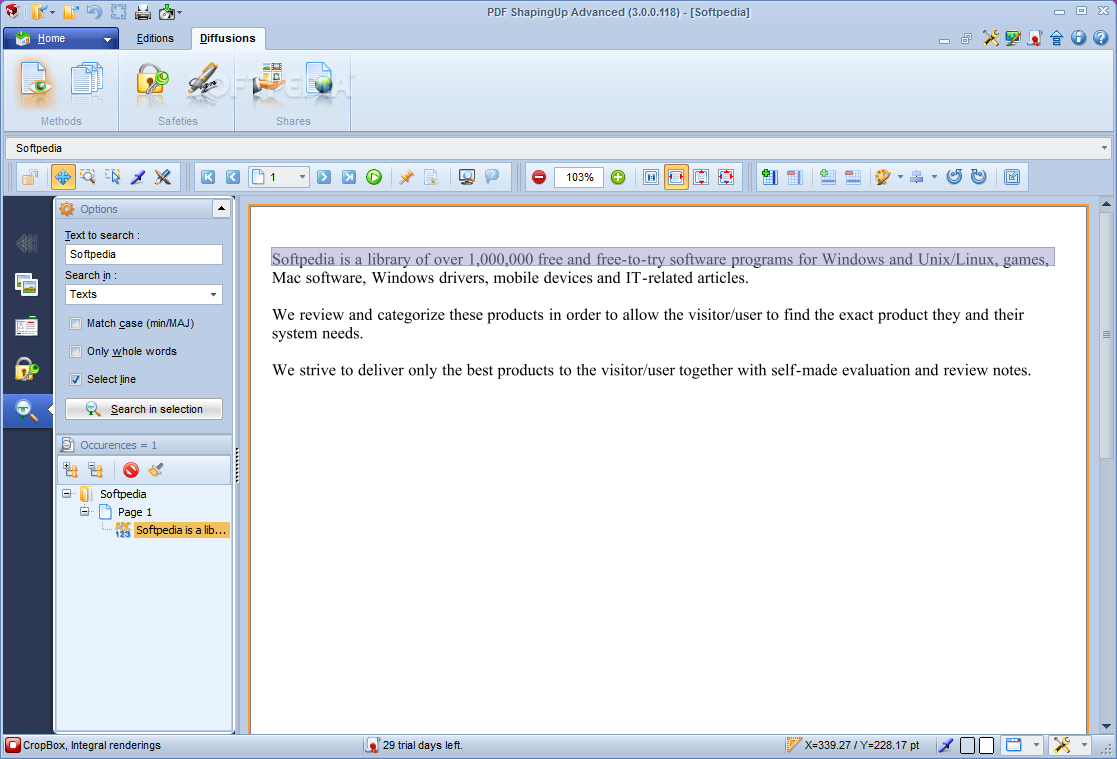Go to the previous page
The image size is (1117, 759).
[232, 177]
